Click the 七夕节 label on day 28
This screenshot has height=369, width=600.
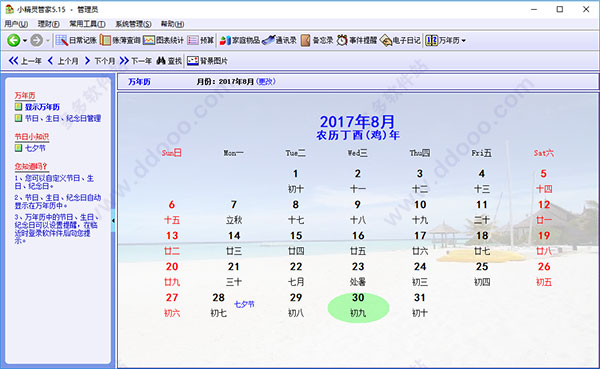pos(244,304)
